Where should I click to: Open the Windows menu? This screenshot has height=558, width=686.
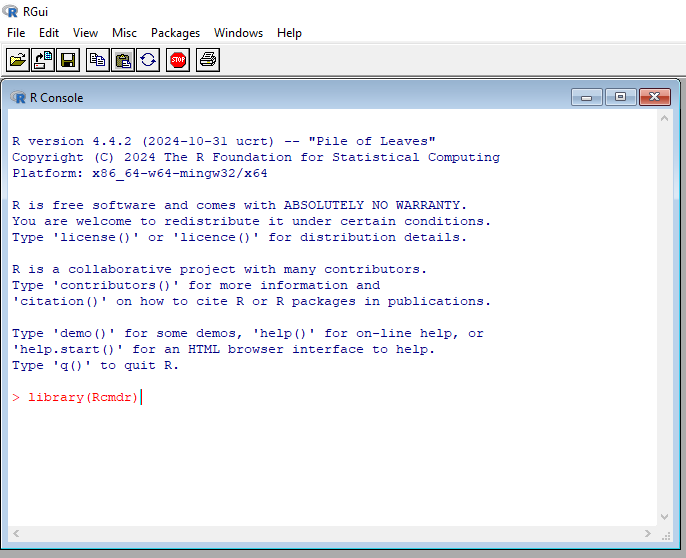[238, 33]
